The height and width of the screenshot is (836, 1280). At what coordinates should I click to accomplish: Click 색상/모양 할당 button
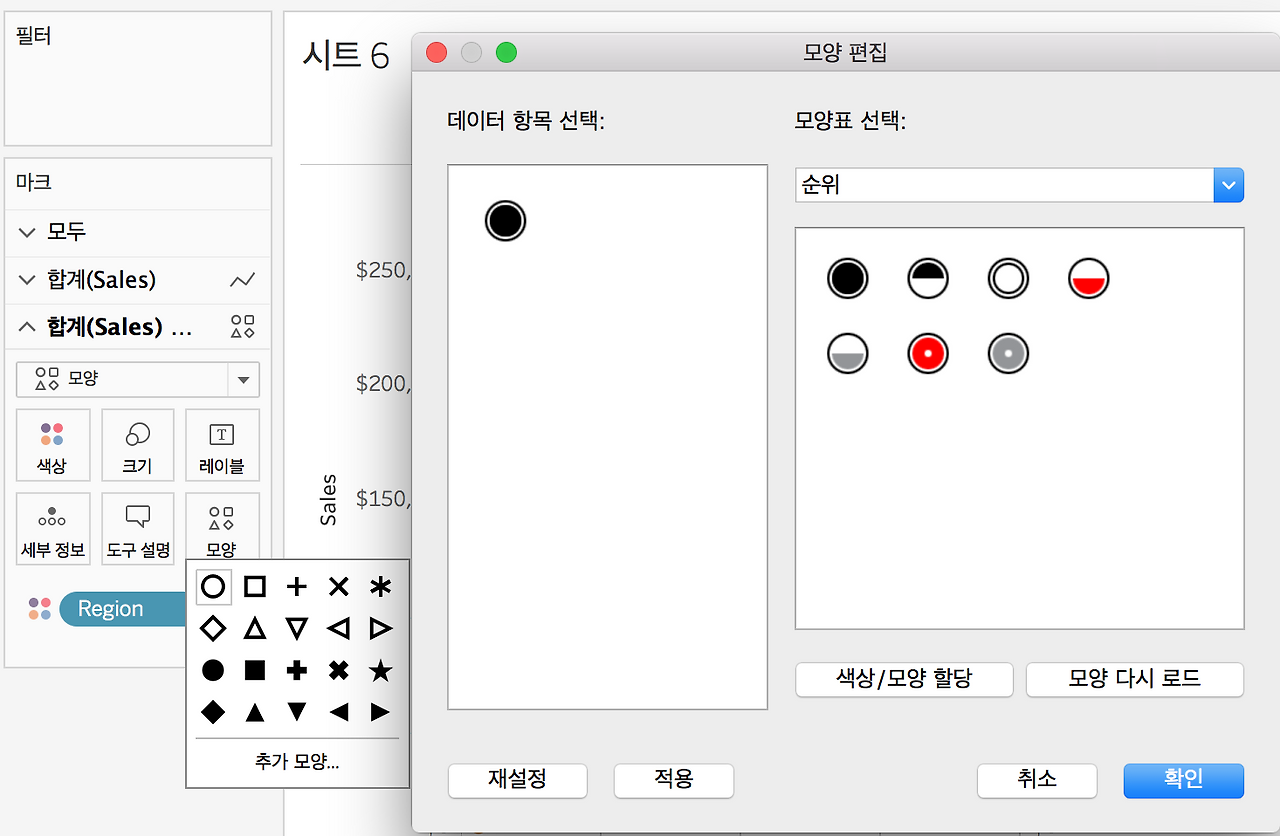[x=904, y=679]
